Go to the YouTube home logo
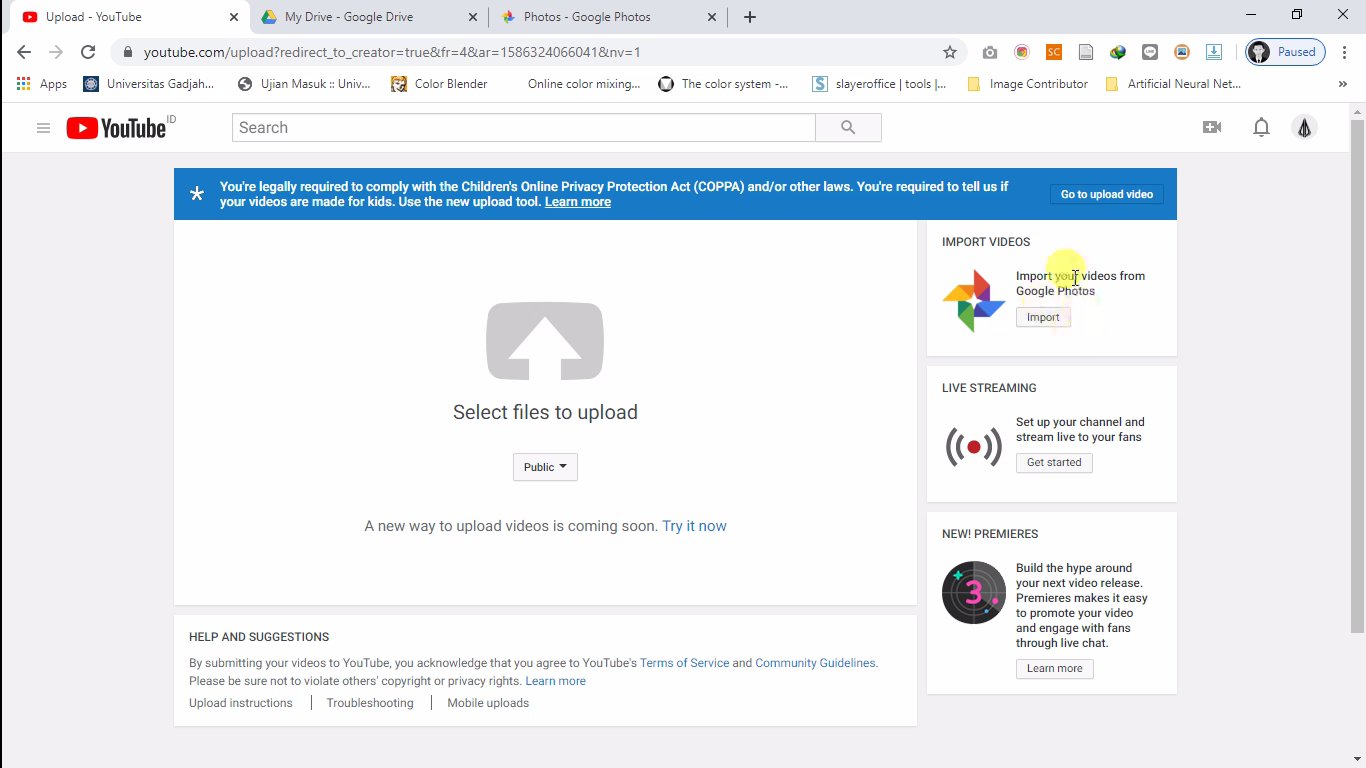Viewport: 1366px width, 768px height. click(116, 128)
